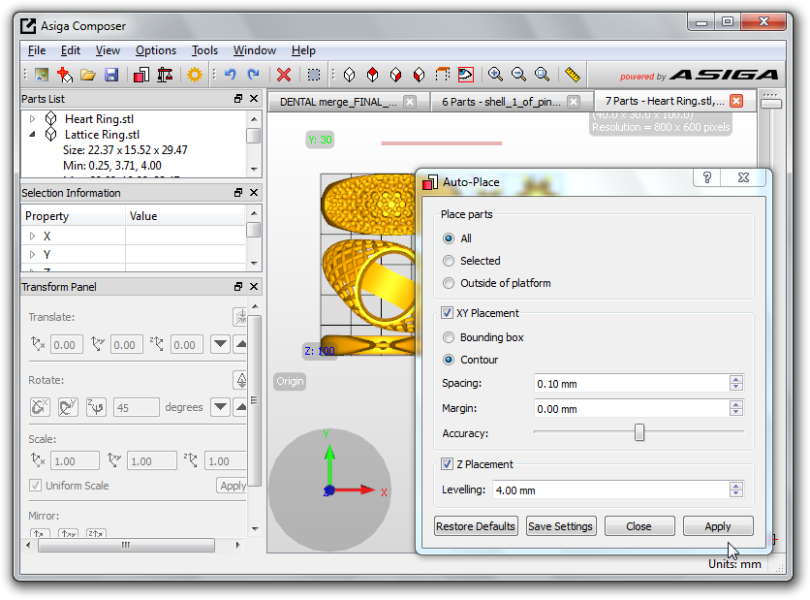Expand the Heart Ring.stl tree item
Image resolution: width=810 pixels, height=600 pixels.
tap(32, 119)
